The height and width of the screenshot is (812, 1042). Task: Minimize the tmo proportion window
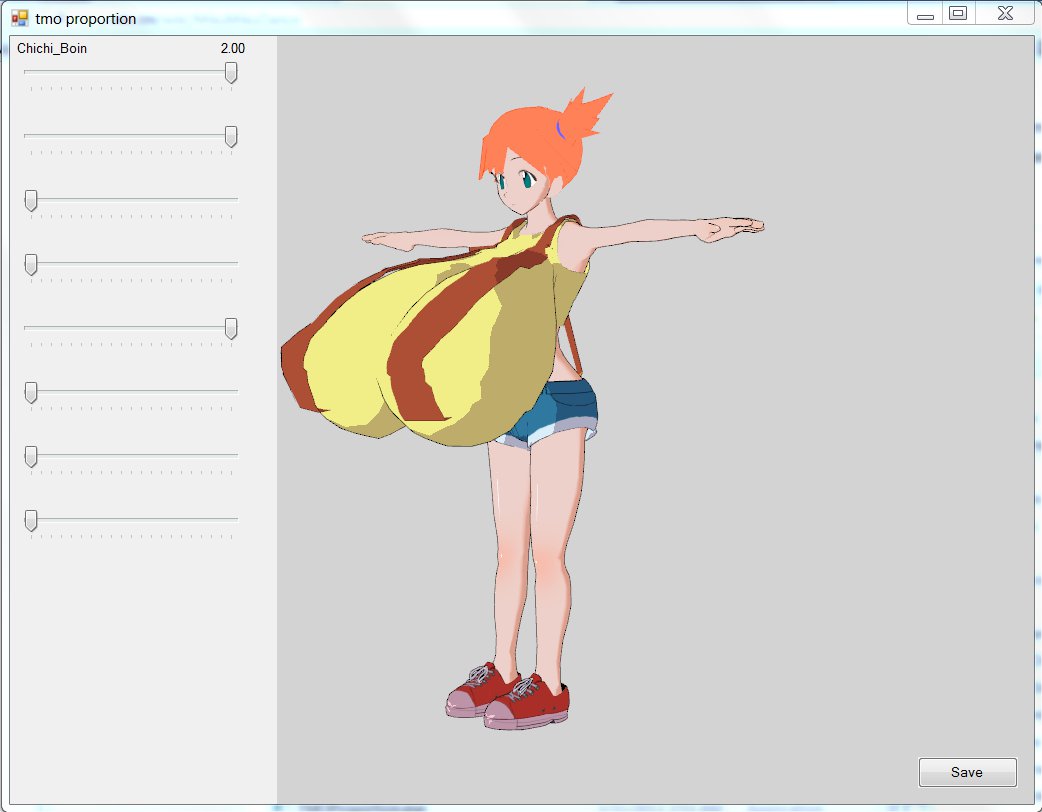925,14
